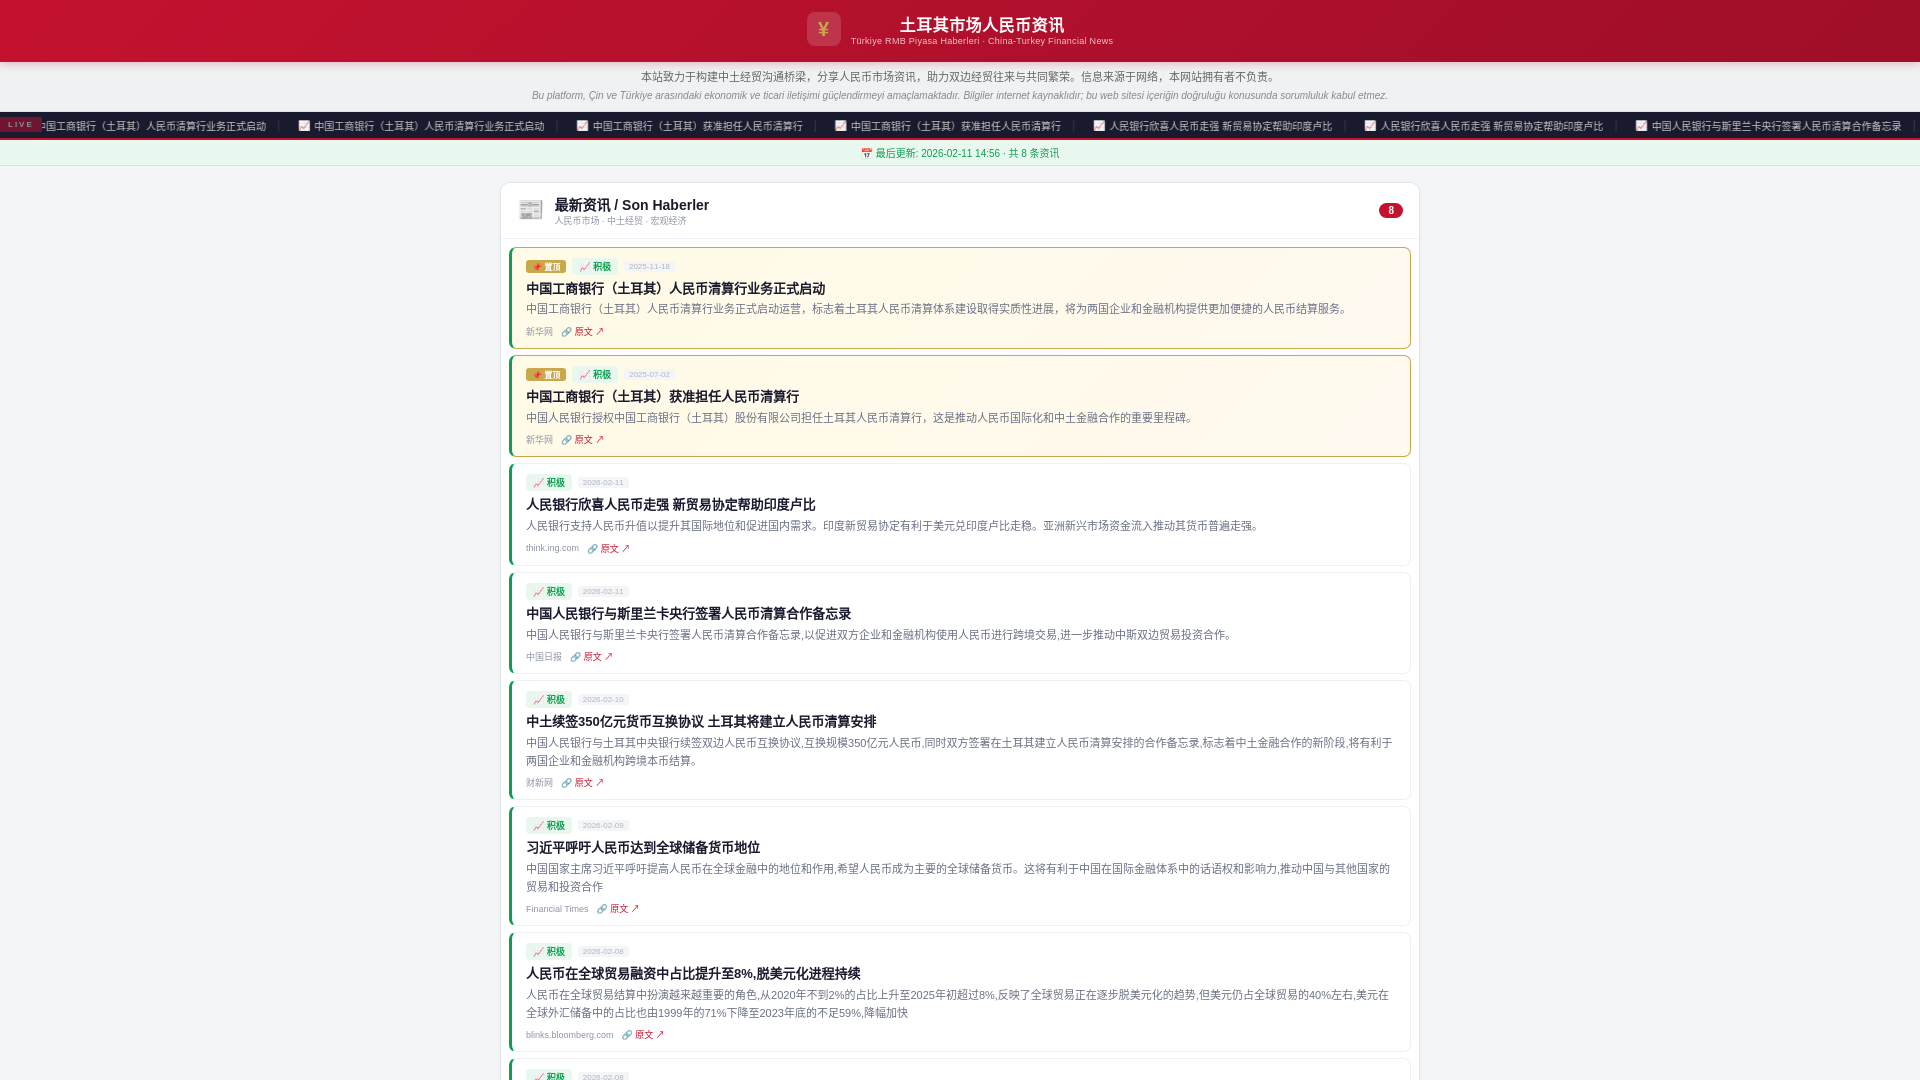
Task: Click the LIVE badge on the ticker
Action: click(x=20, y=125)
